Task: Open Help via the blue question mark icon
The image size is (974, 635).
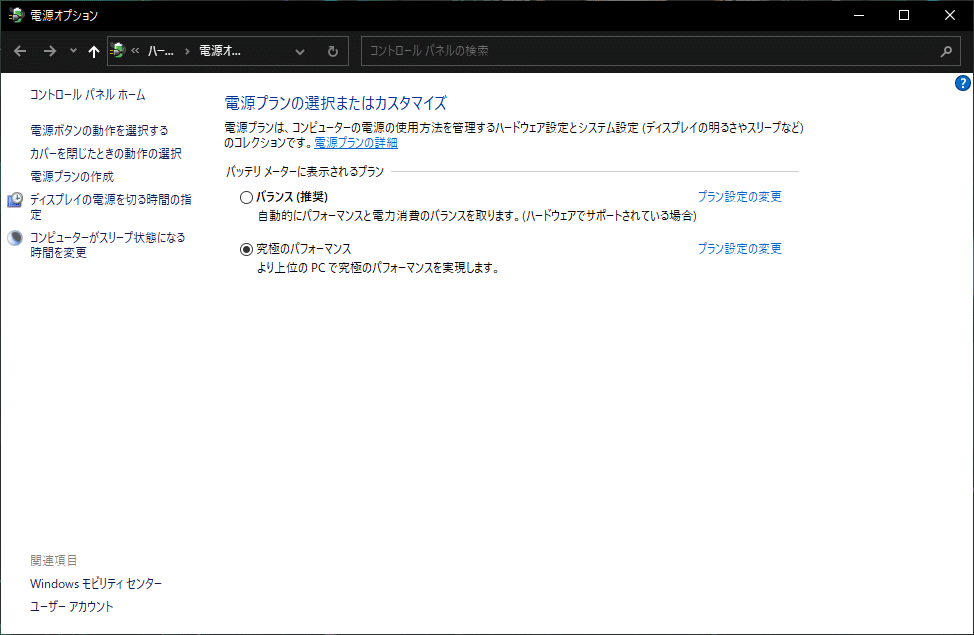Action: (x=962, y=84)
